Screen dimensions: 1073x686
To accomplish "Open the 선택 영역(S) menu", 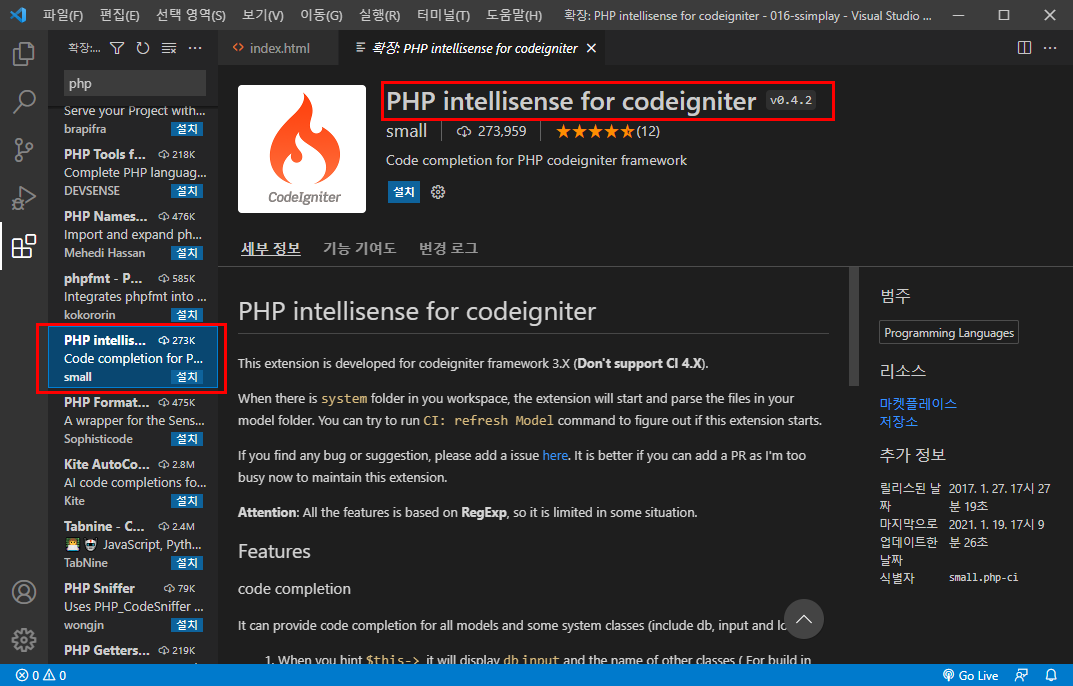I will pyautogui.click(x=191, y=15).
